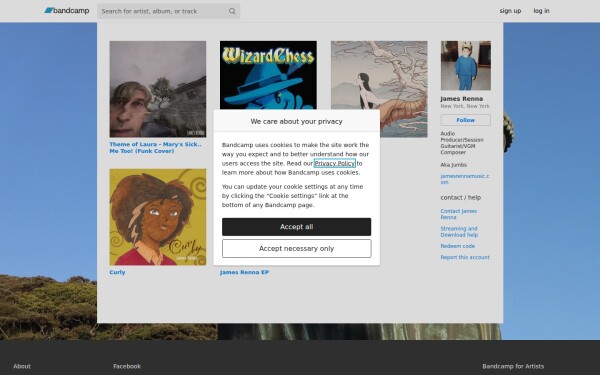Click the Curly title link

pyautogui.click(x=117, y=272)
